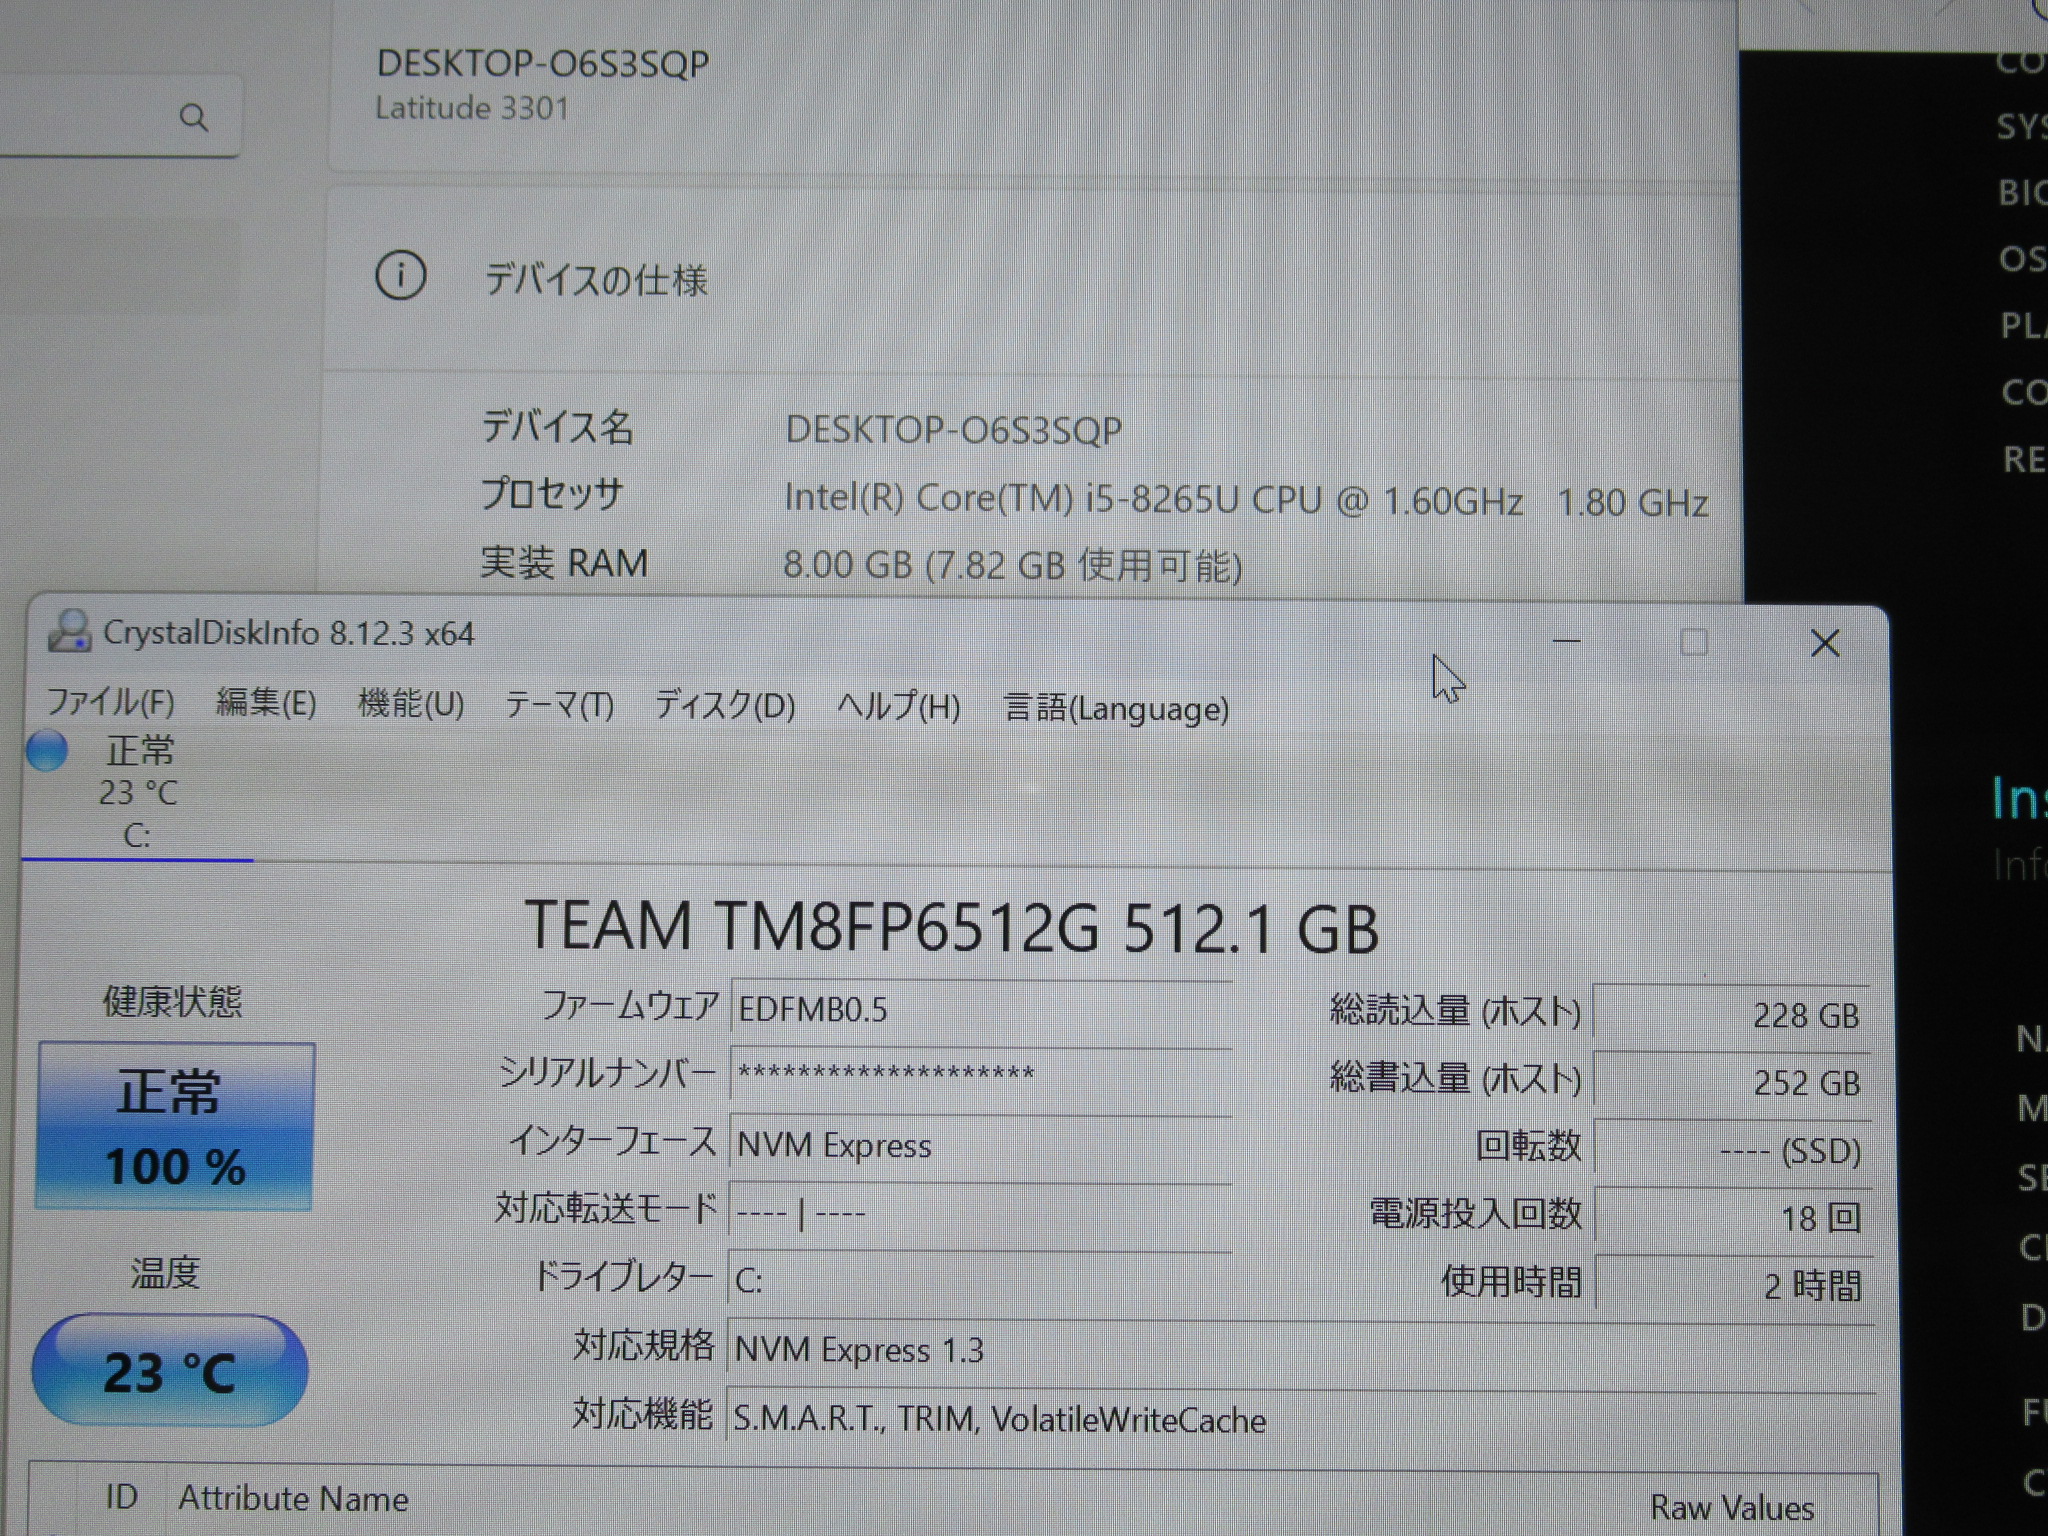Click the firmware field EDFMB0.5
This screenshot has height=1536, width=2048.
981,1009
